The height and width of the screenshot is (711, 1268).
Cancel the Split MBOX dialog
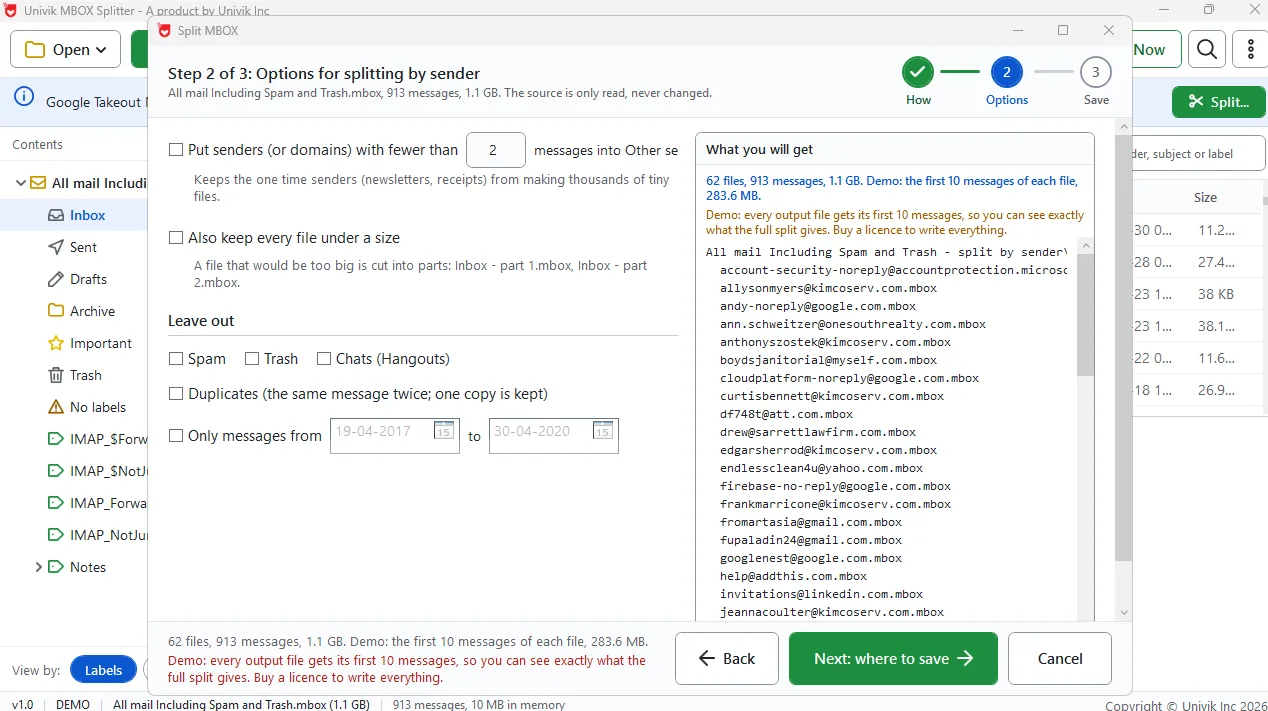click(x=1060, y=658)
